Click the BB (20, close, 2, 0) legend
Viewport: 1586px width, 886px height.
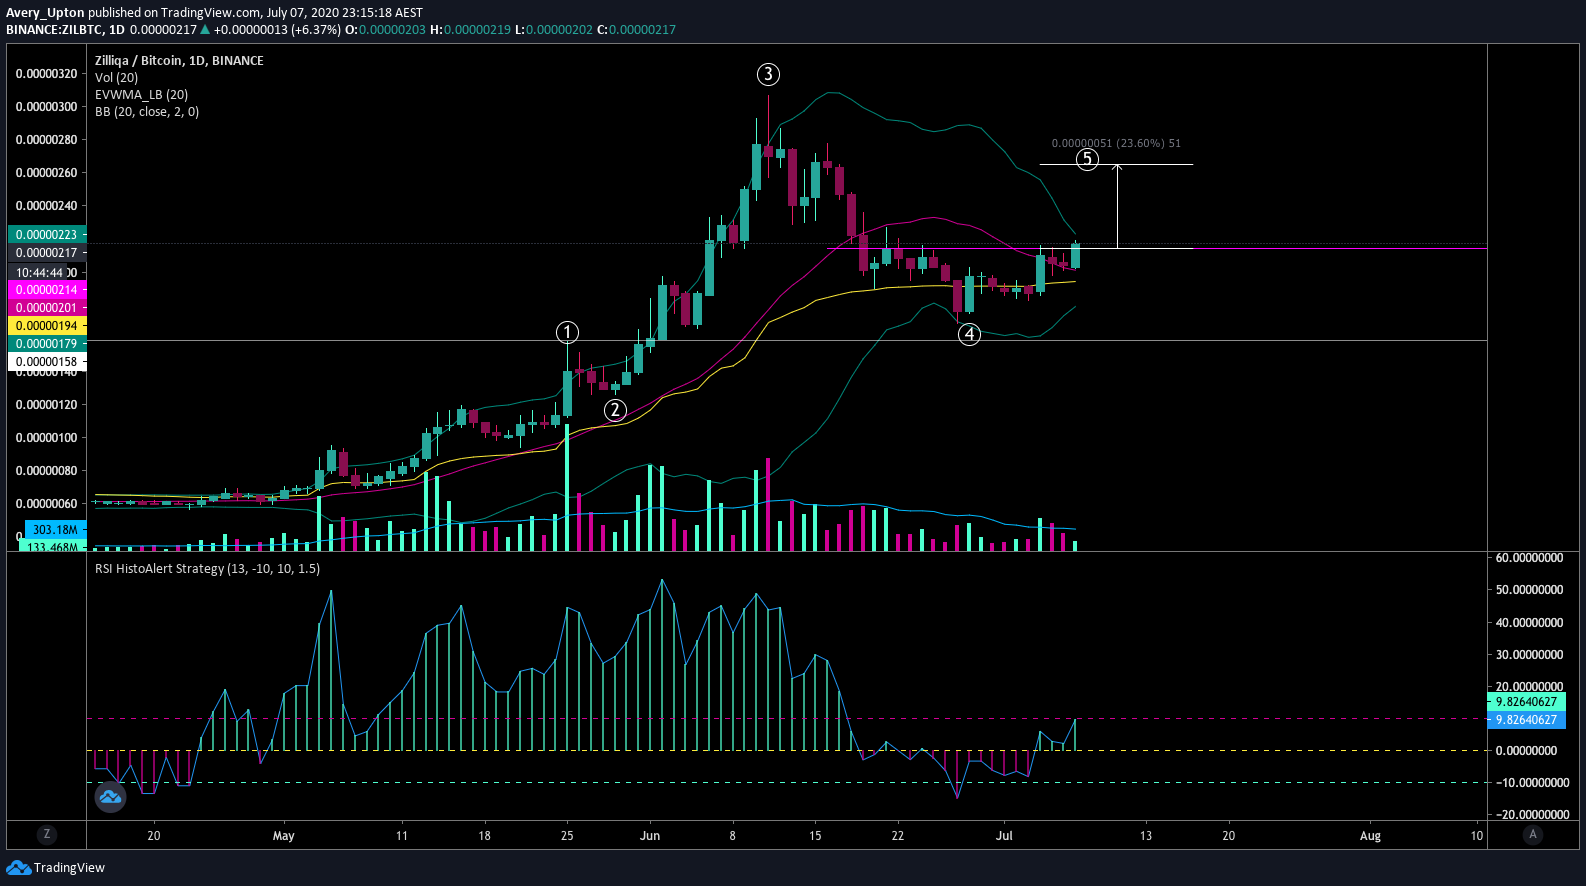coord(147,112)
